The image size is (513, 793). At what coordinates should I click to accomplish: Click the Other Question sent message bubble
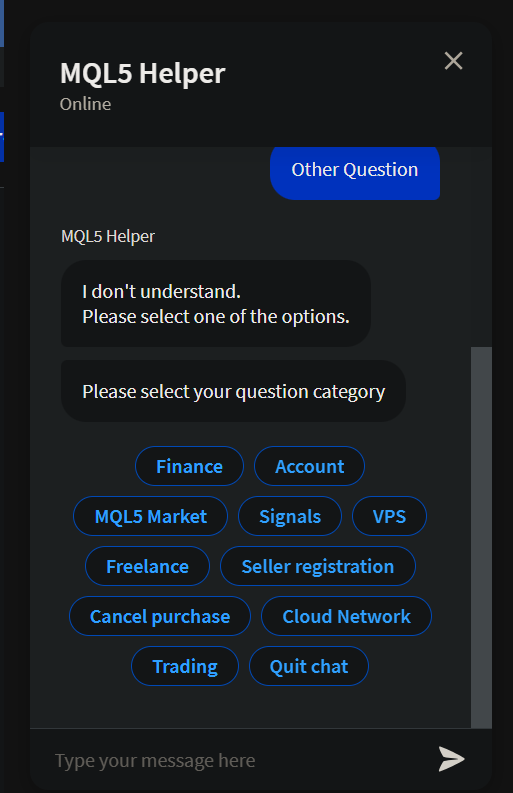click(x=355, y=172)
